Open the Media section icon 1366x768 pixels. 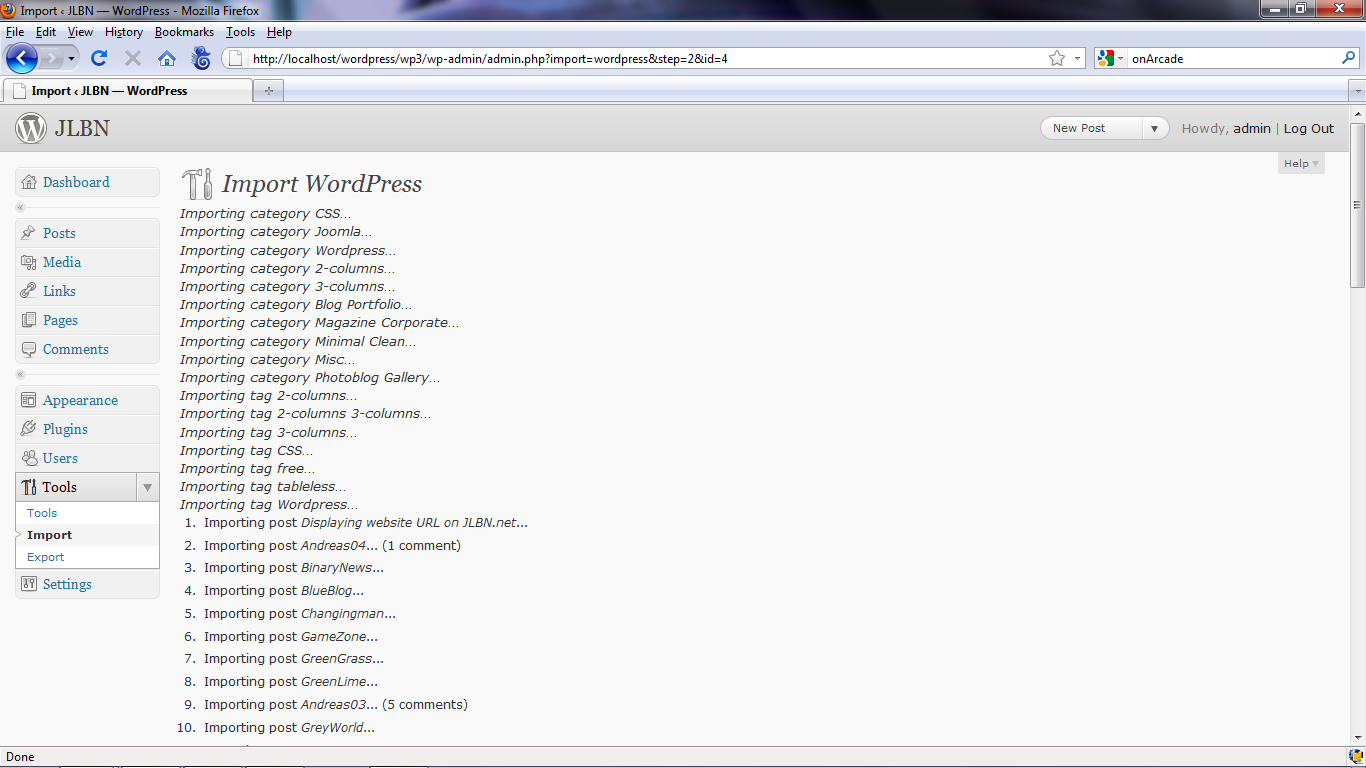tap(29, 262)
